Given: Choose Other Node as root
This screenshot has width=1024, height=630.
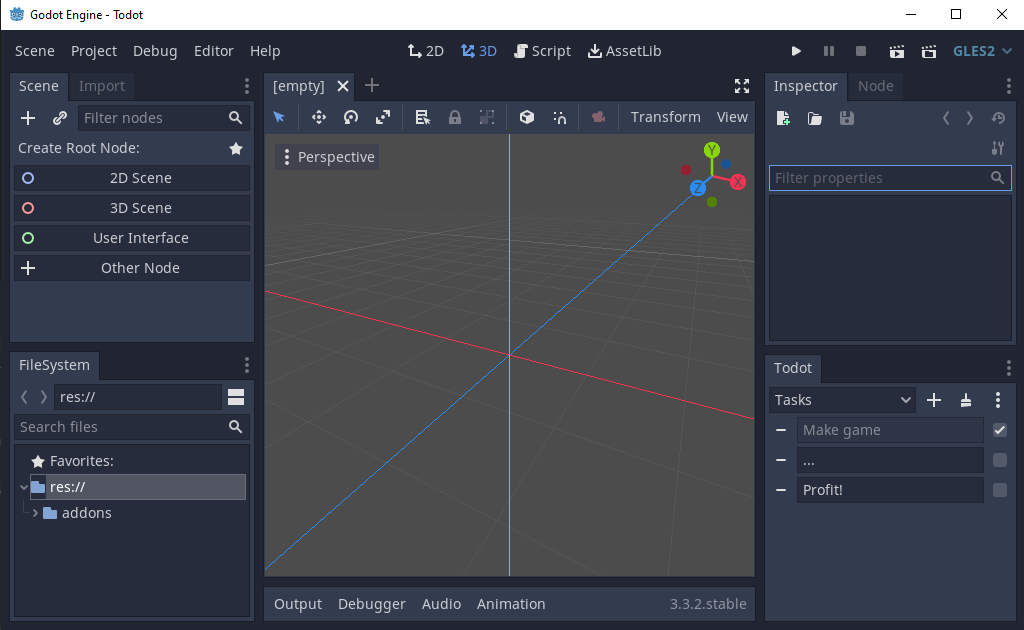Looking at the screenshot, I should click(x=132, y=268).
